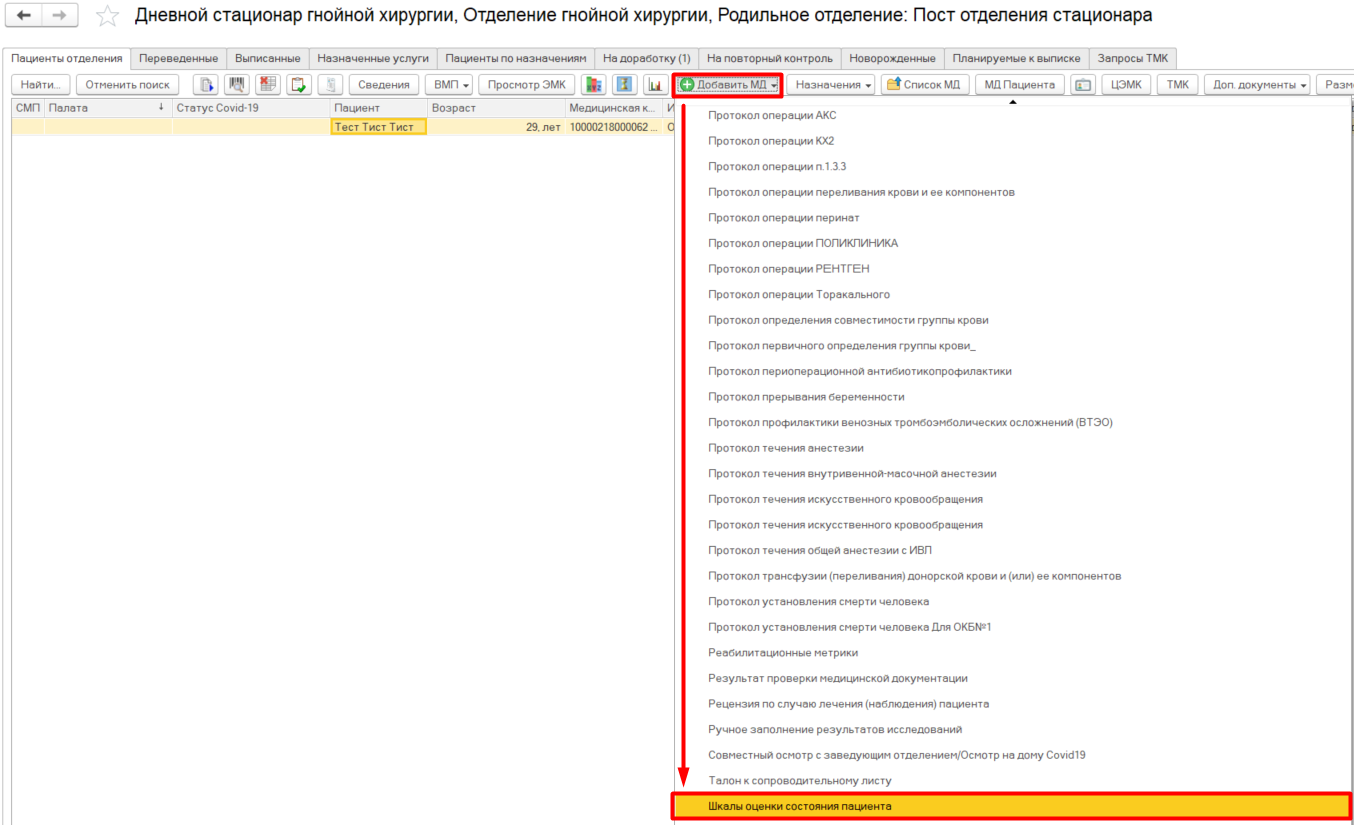Click the Отменить поиск button
The width and height of the screenshot is (1354, 825).
(x=127, y=85)
